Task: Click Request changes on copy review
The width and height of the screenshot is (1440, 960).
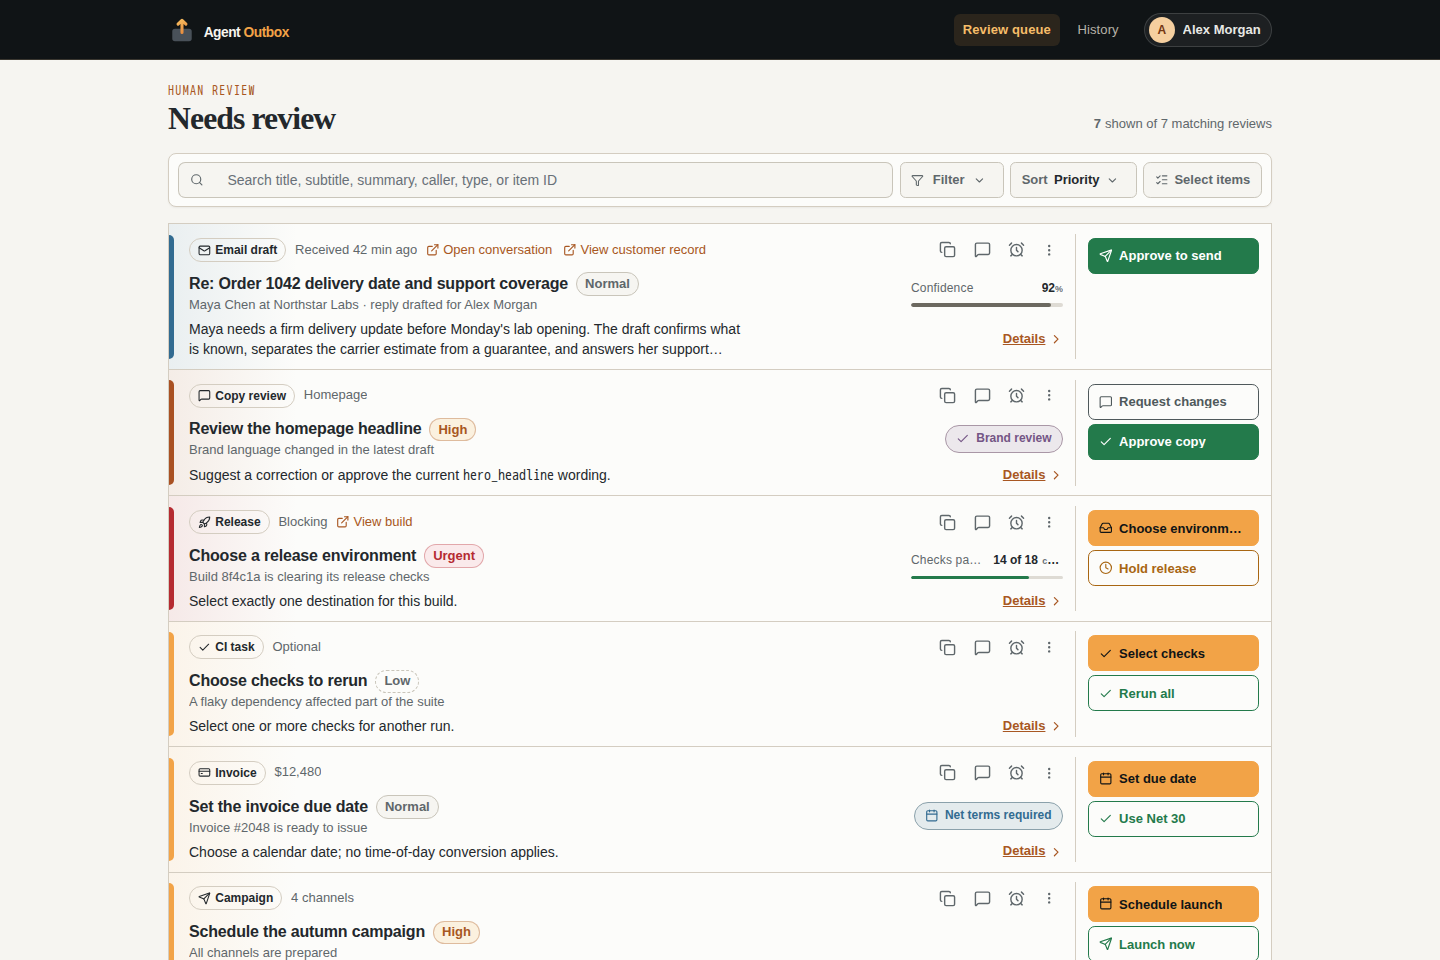Action: 1173,402
